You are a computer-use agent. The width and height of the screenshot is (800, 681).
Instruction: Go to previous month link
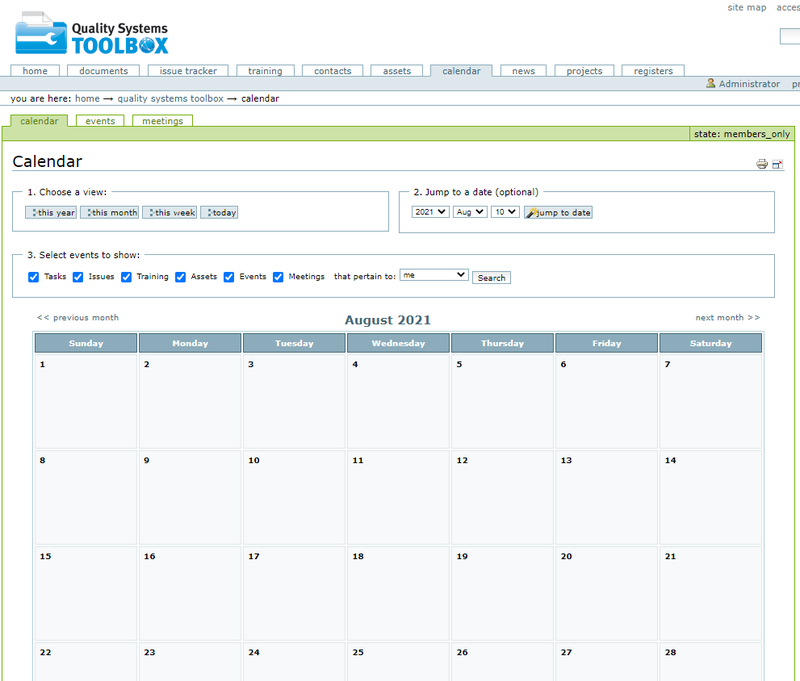pyautogui.click(x=78, y=317)
